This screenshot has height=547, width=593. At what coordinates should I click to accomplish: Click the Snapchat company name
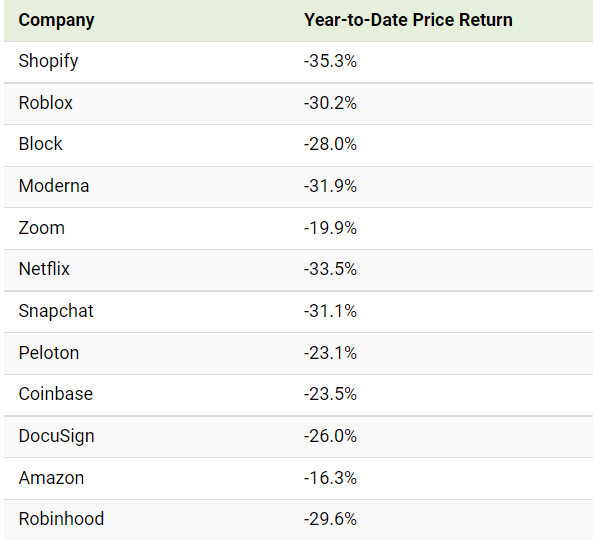[x=56, y=311]
